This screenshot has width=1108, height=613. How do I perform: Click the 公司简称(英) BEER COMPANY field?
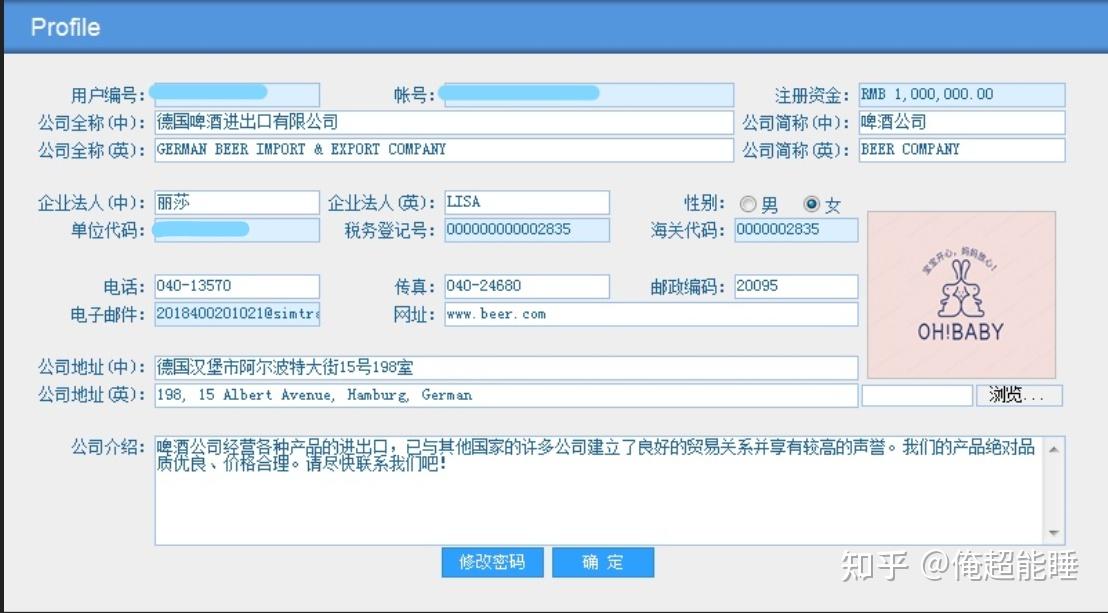tap(960, 150)
